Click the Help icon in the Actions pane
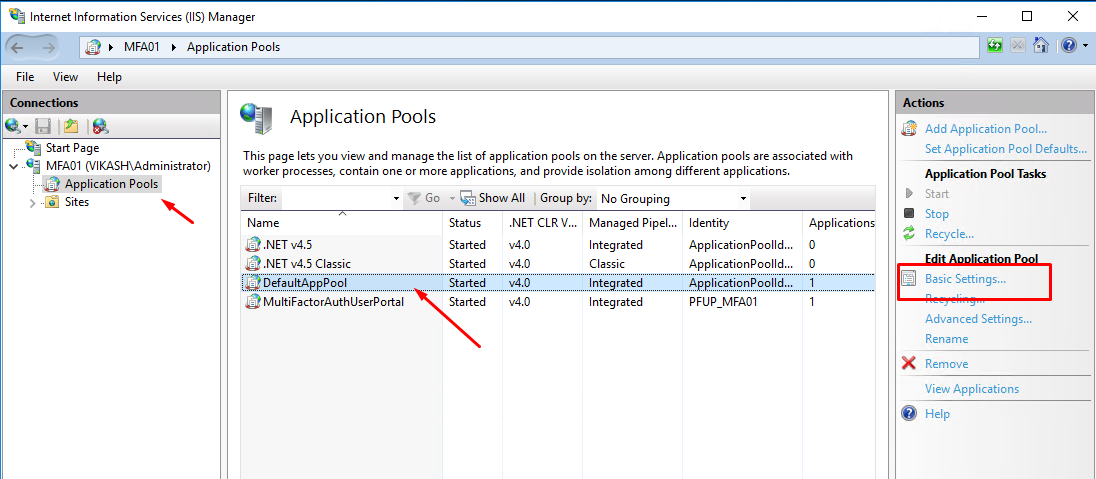 (909, 413)
